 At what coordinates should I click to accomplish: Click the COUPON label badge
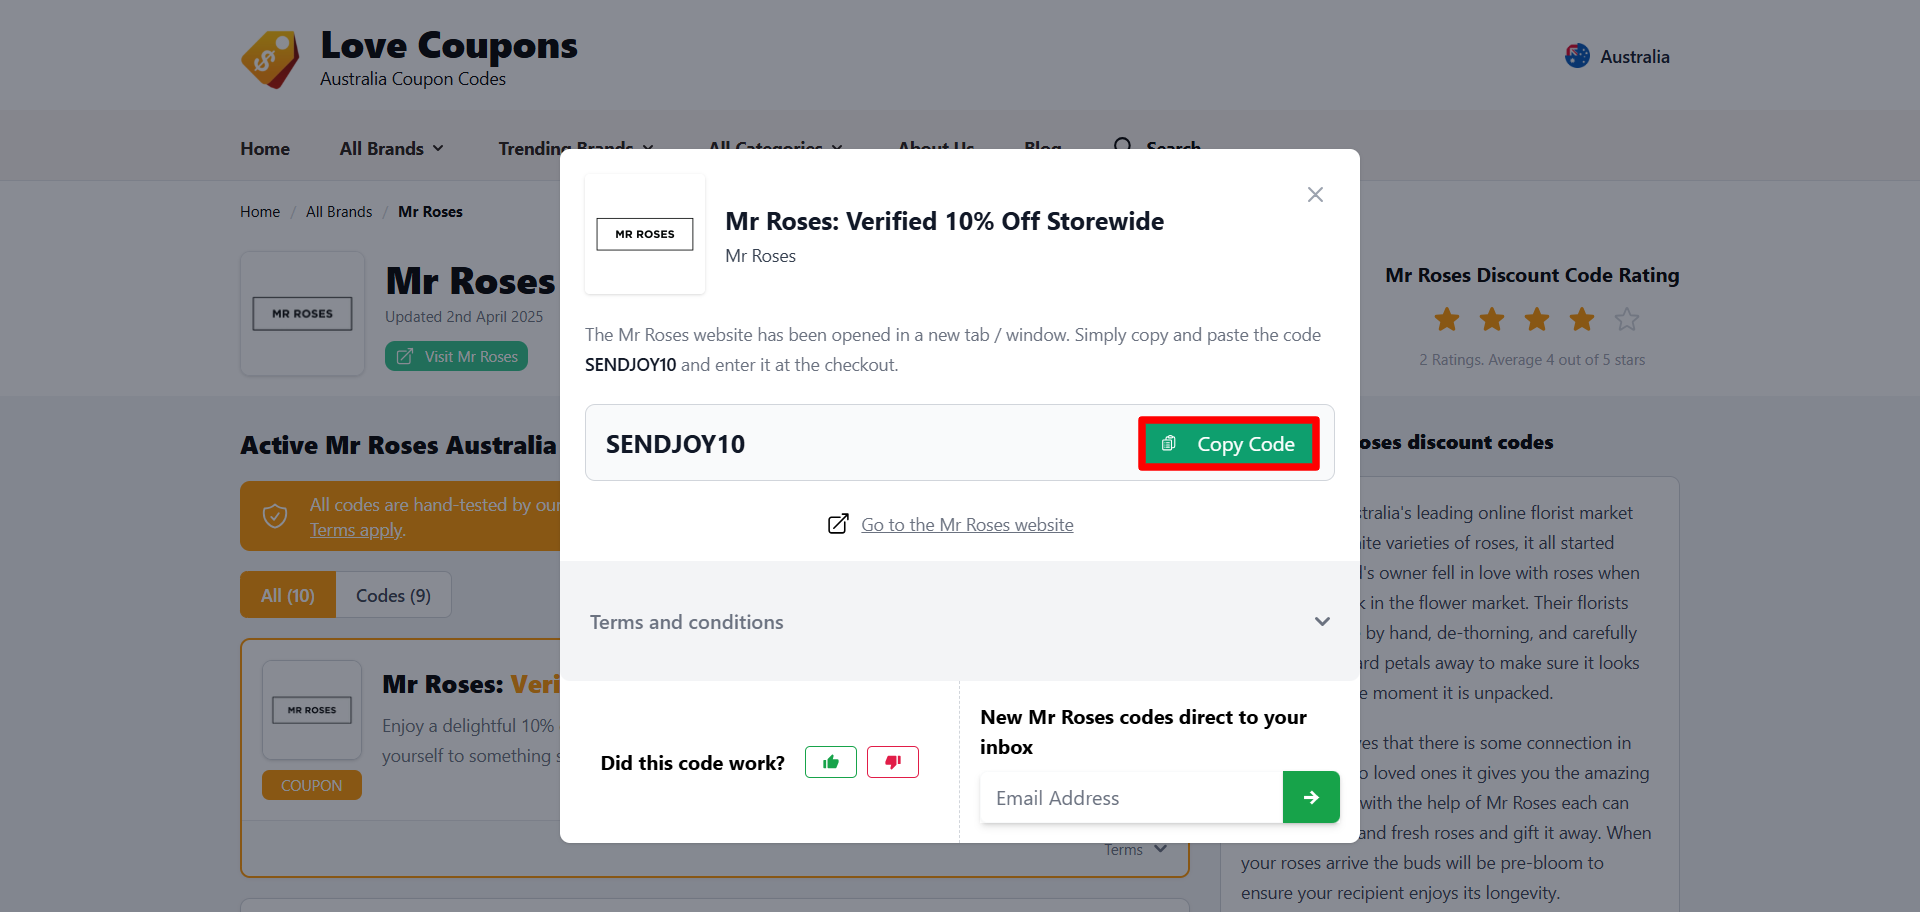click(312, 785)
